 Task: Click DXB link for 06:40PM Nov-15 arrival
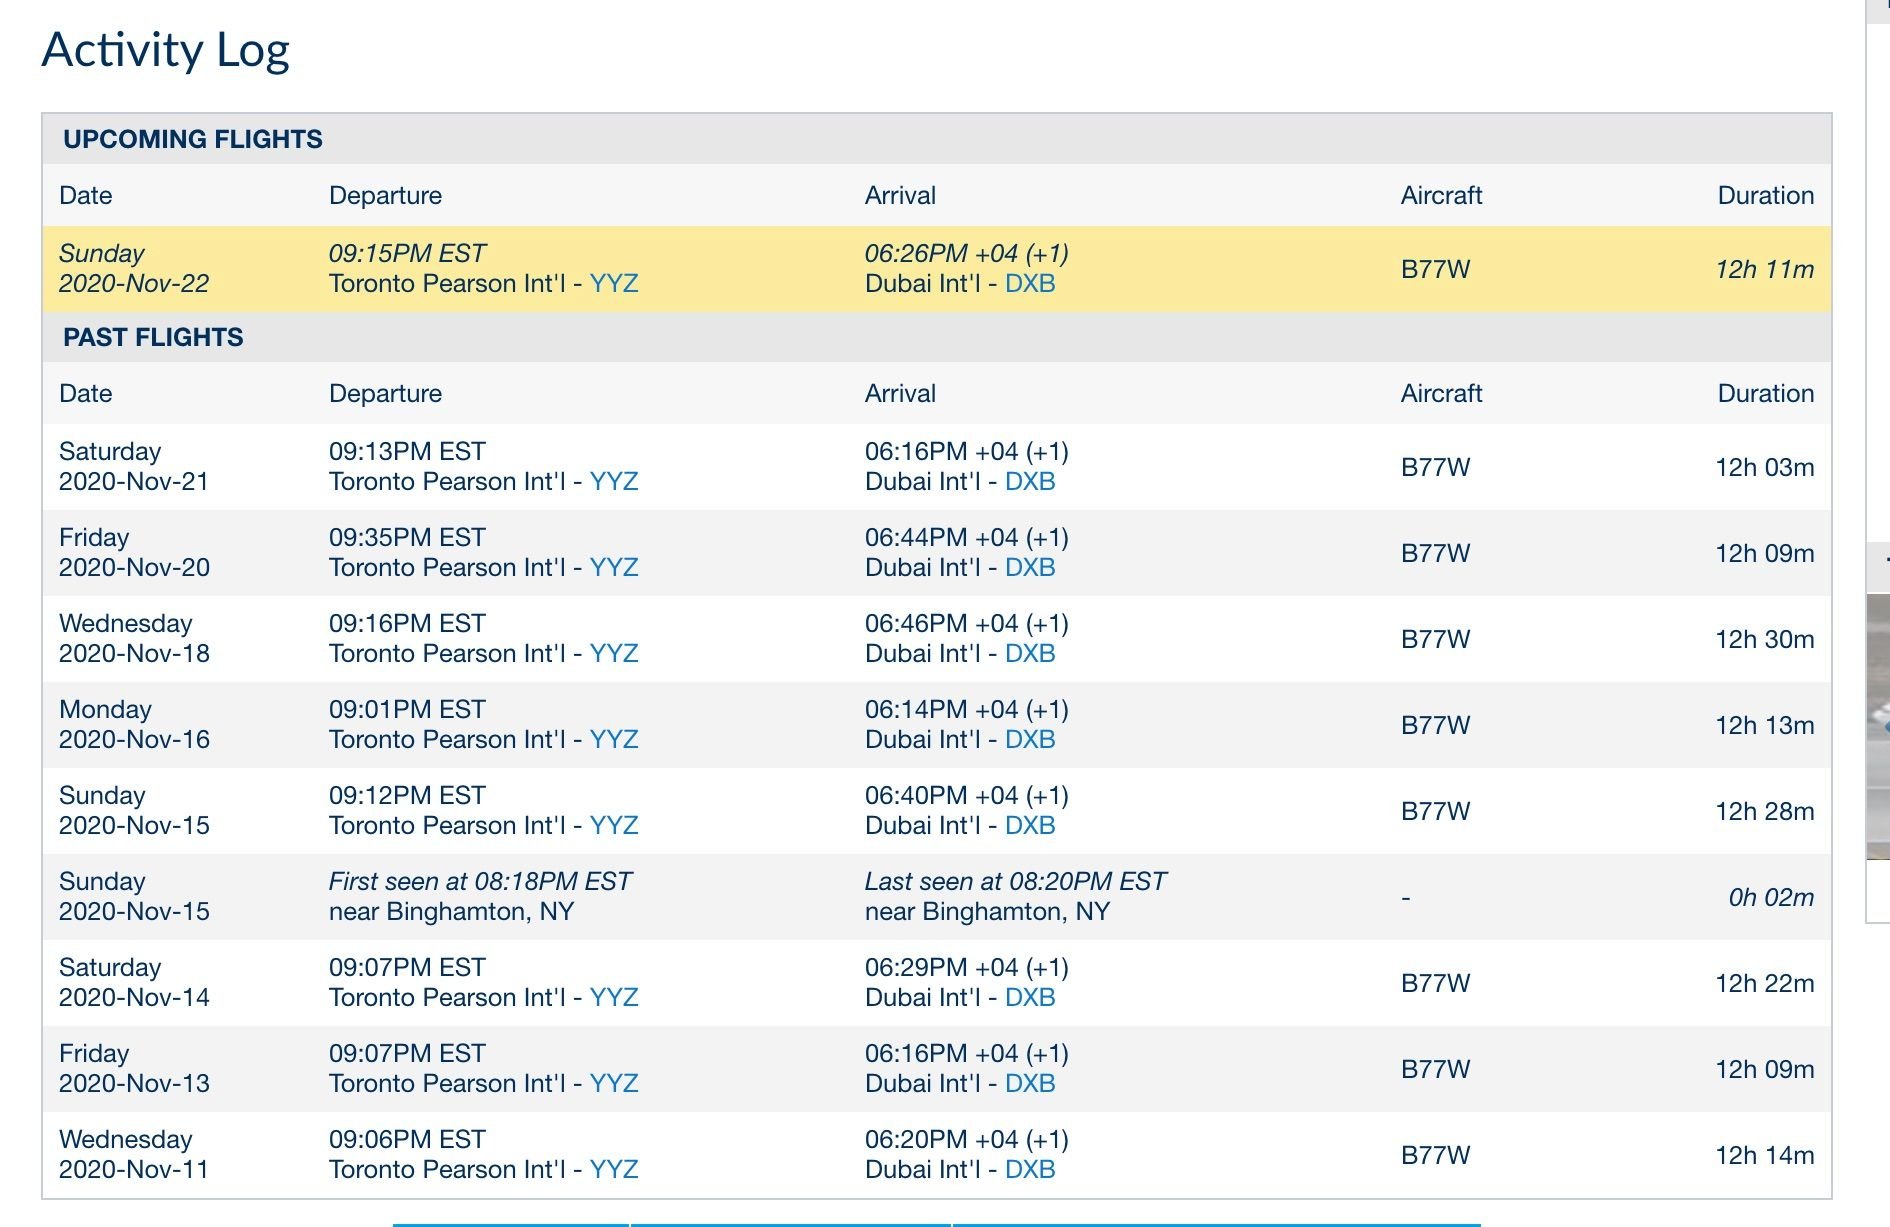1029,826
